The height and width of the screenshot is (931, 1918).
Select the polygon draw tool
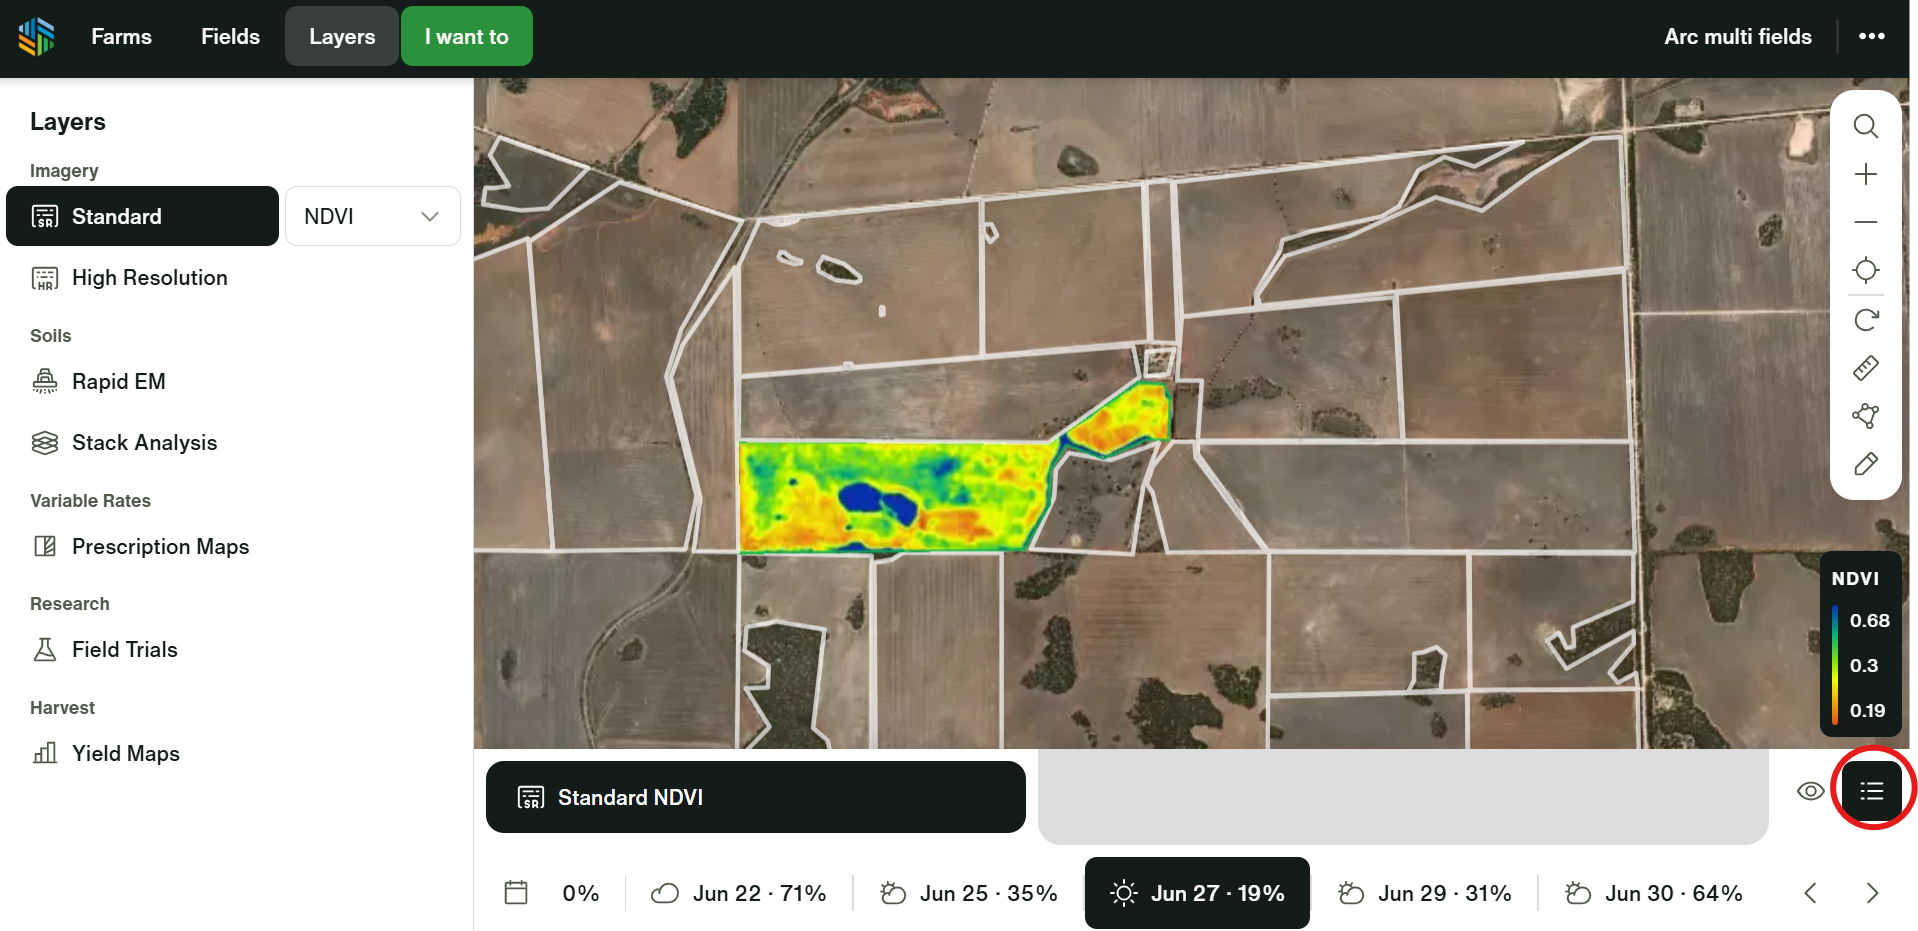point(1865,416)
